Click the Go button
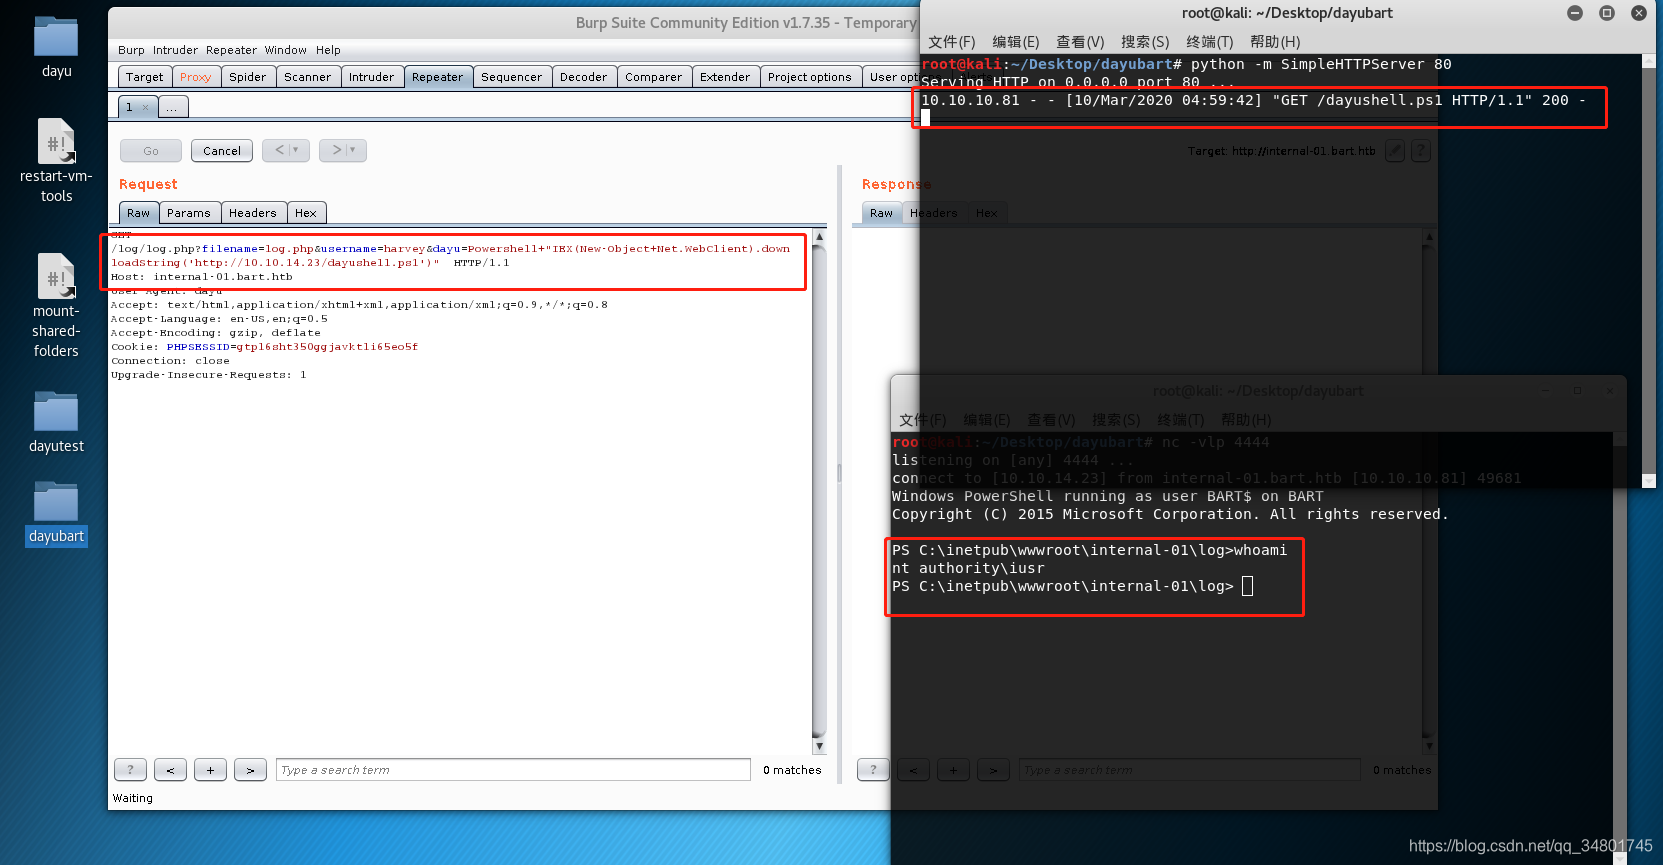 151,151
